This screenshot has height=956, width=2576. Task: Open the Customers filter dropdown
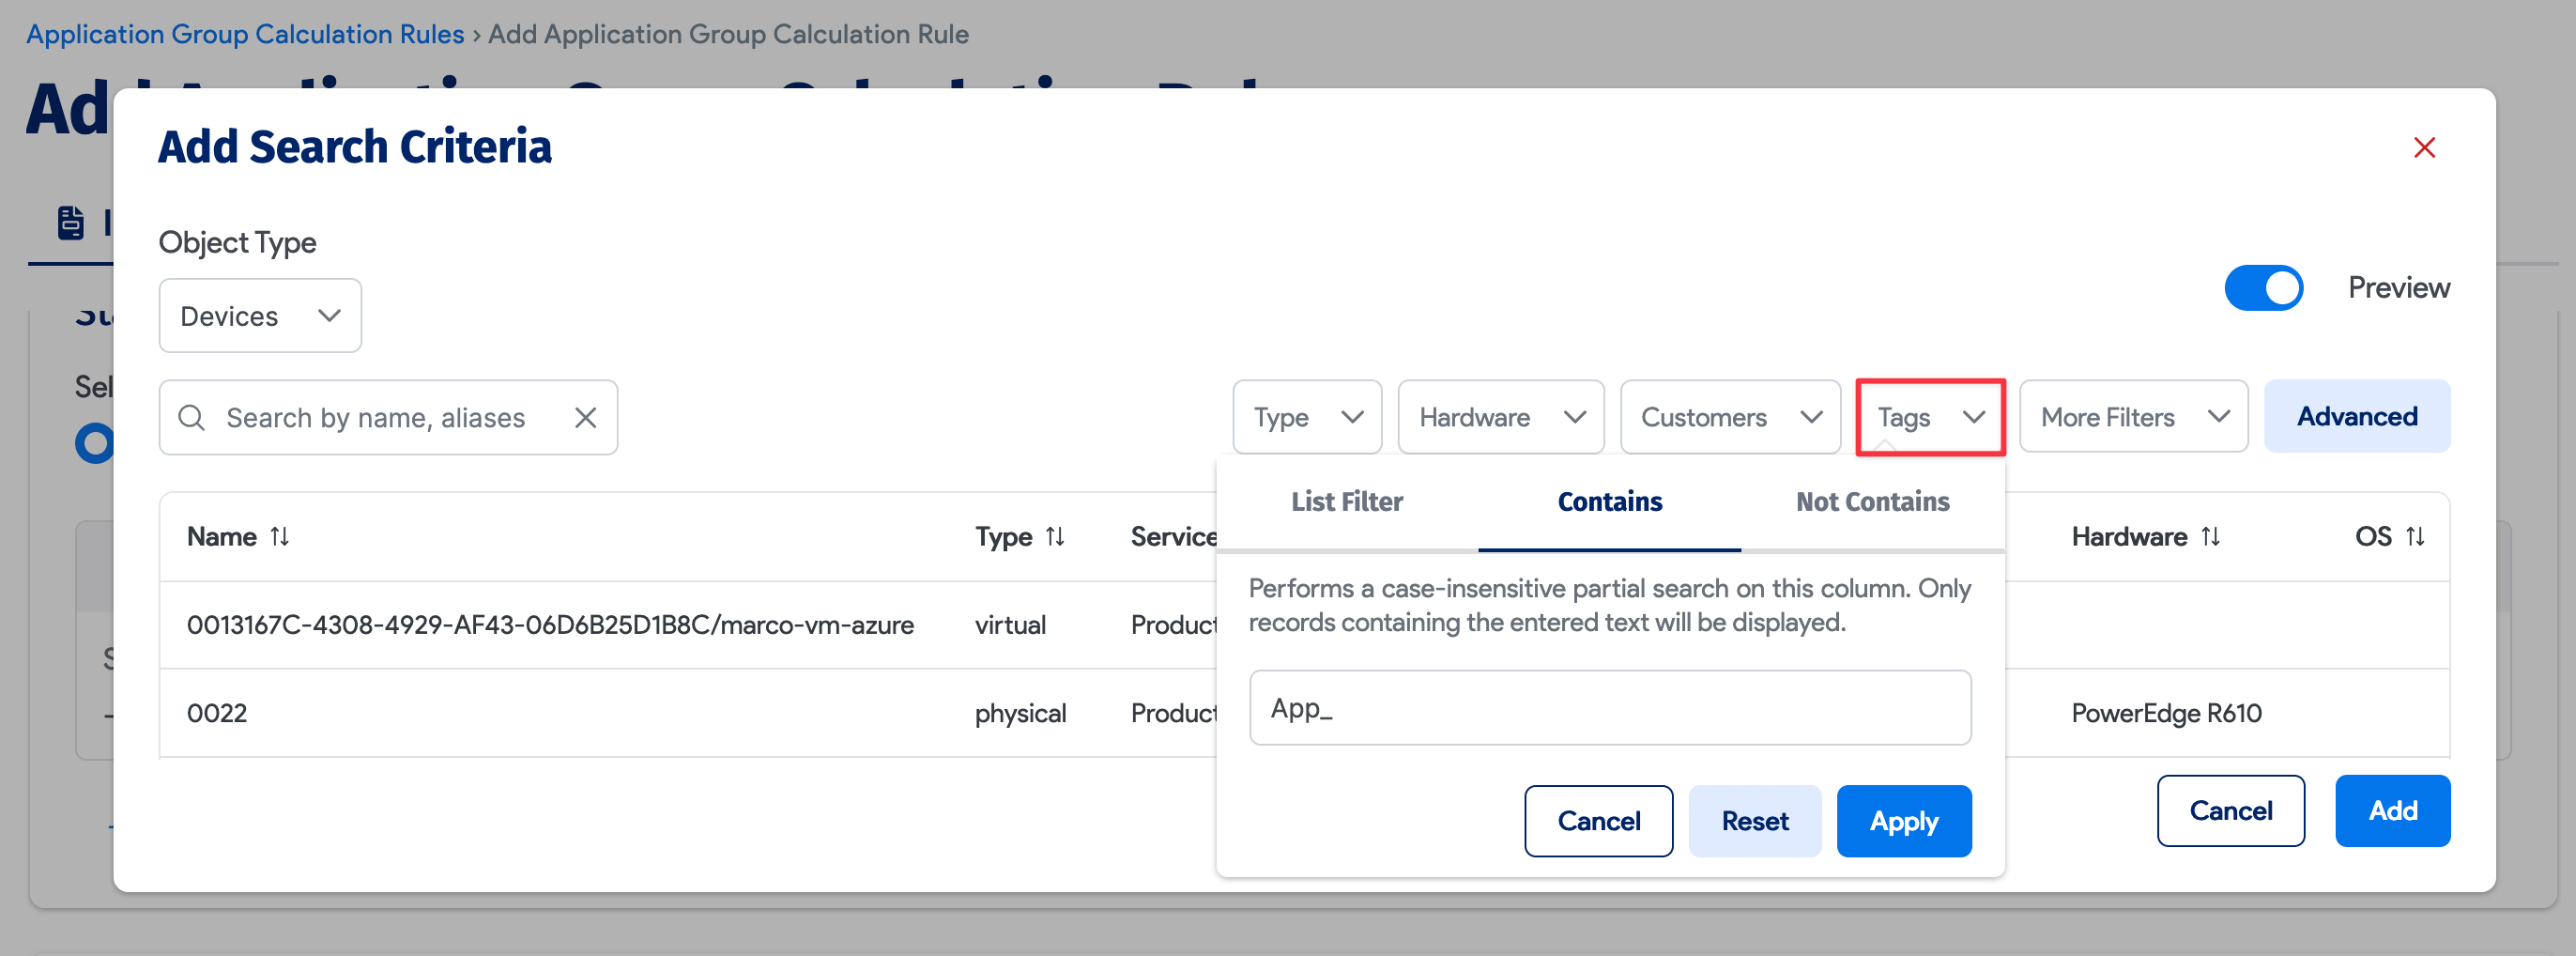1729,417
